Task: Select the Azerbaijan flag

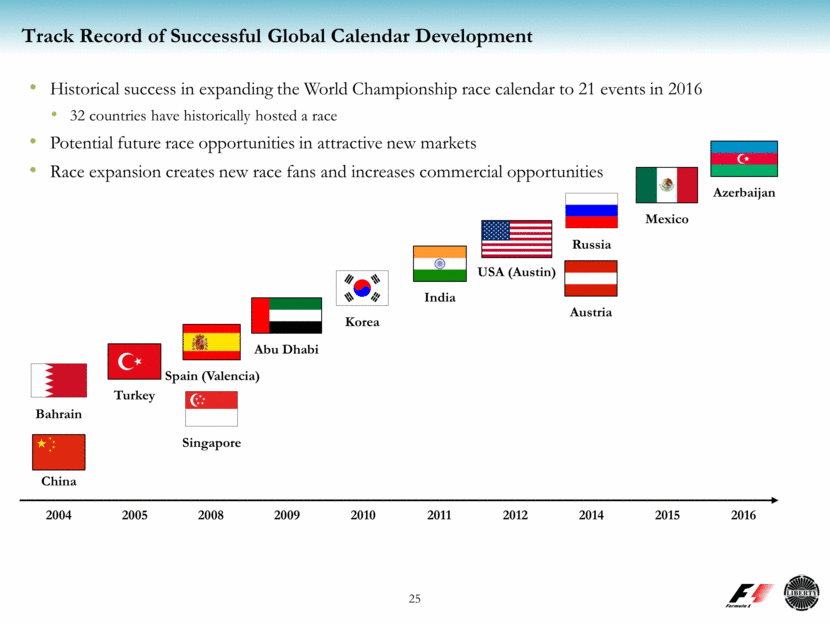Action: pos(742,158)
